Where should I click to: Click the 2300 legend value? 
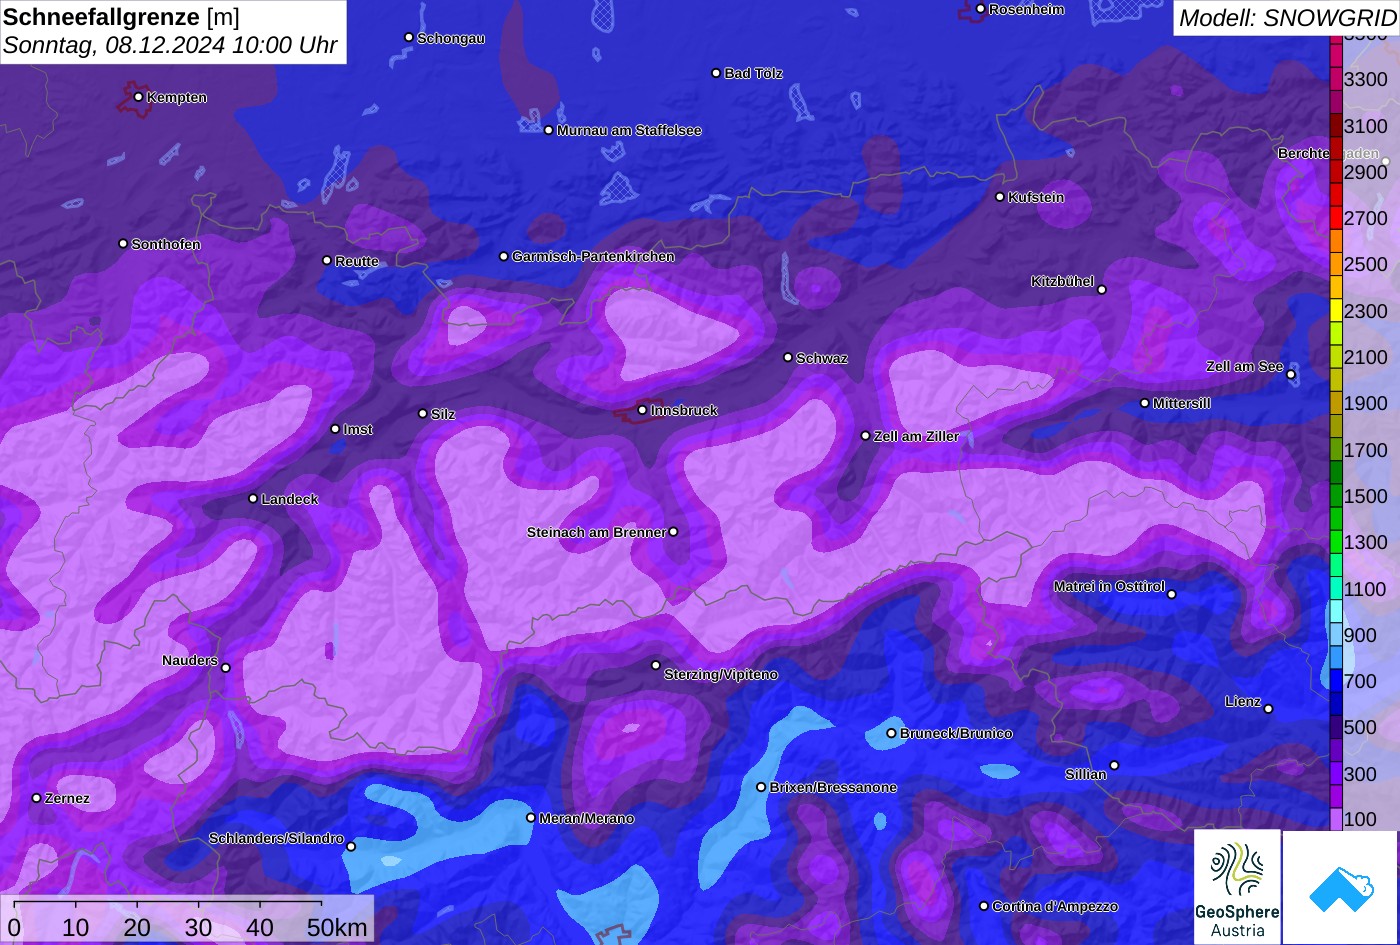(x=1366, y=311)
